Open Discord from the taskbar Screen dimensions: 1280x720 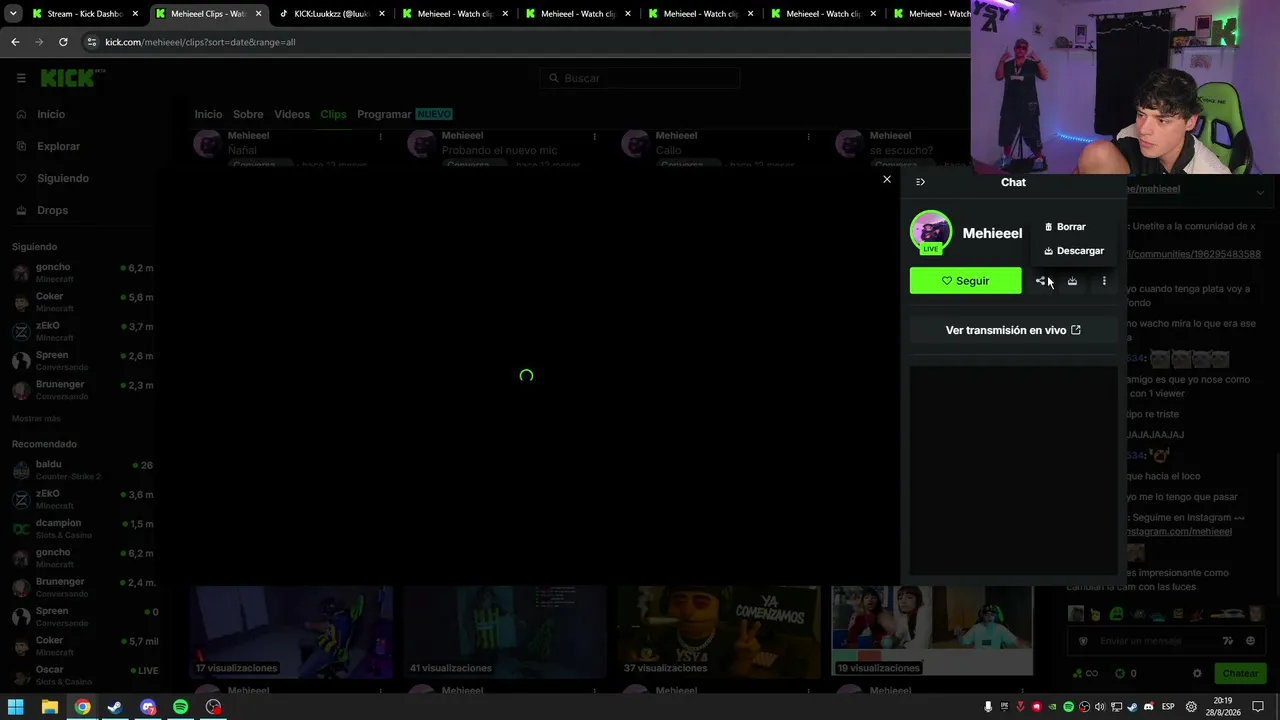(x=148, y=707)
